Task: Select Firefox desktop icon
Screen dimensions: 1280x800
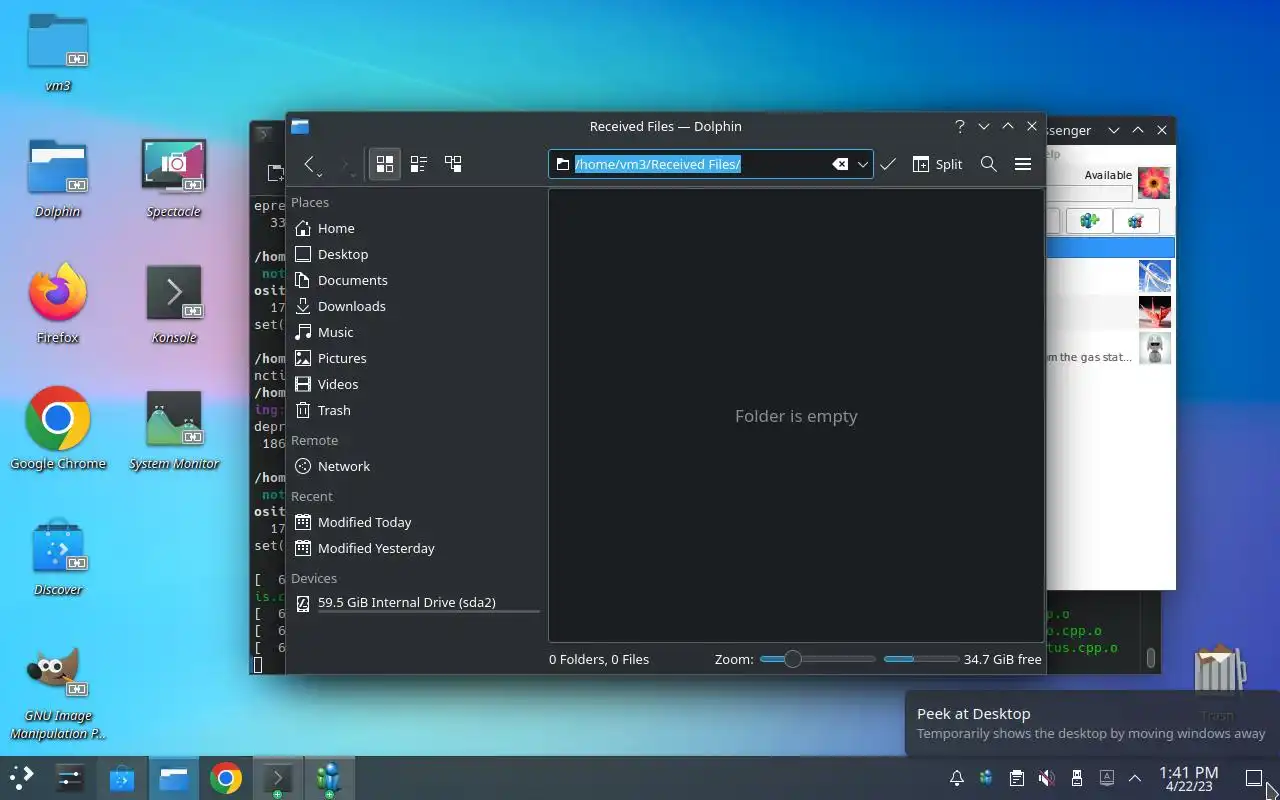Action: coord(58,304)
